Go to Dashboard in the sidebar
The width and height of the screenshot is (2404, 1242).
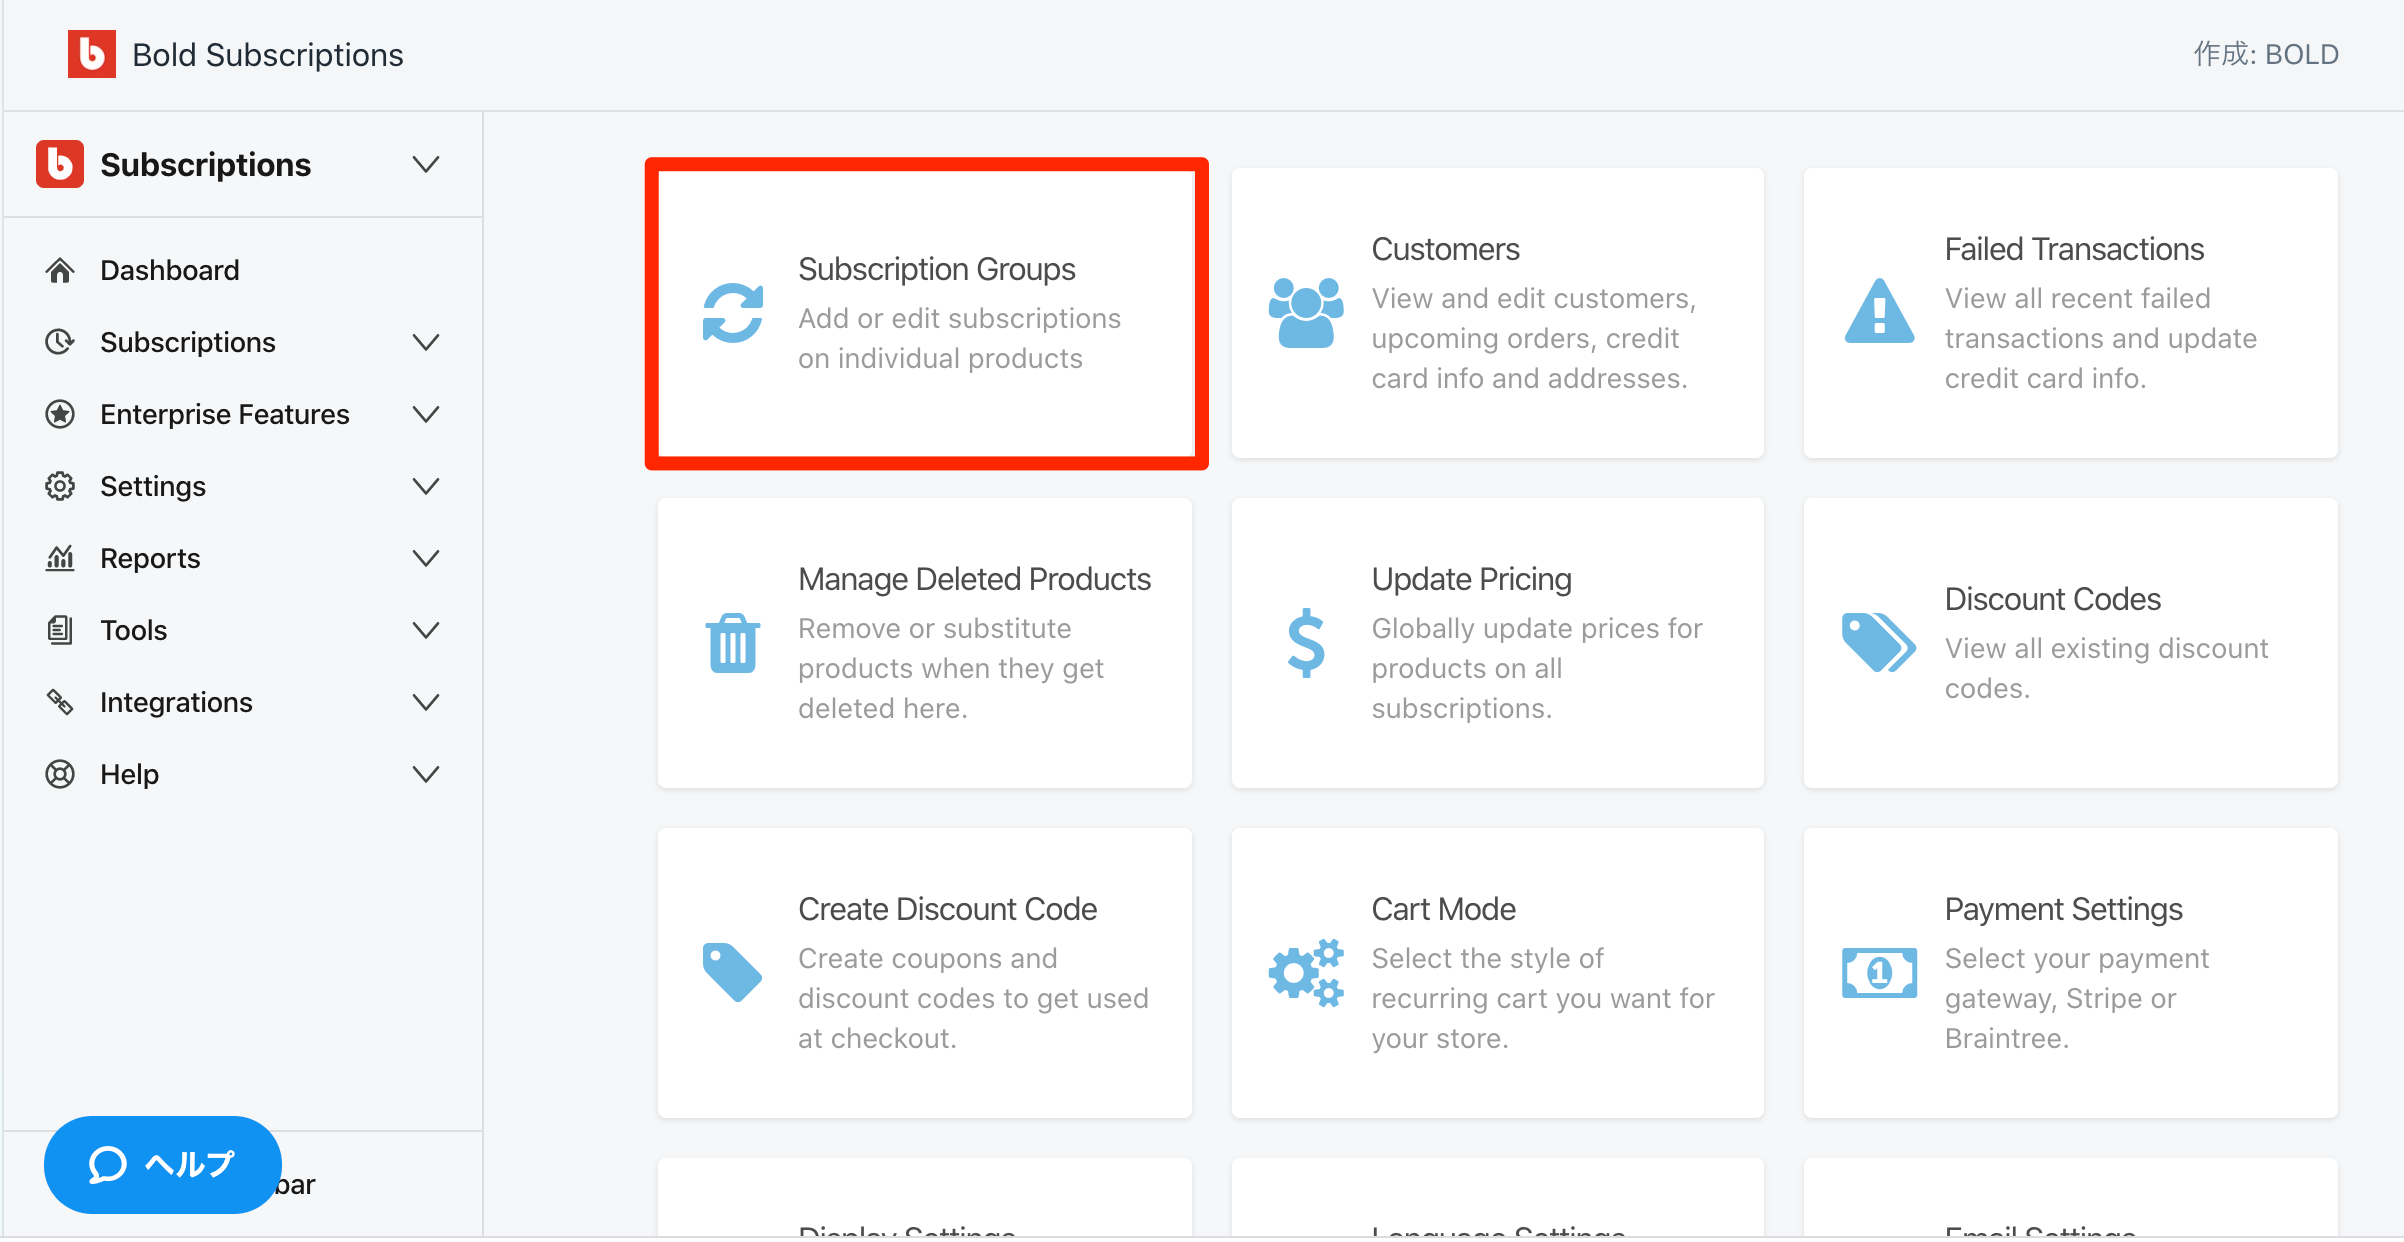click(x=169, y=270)
